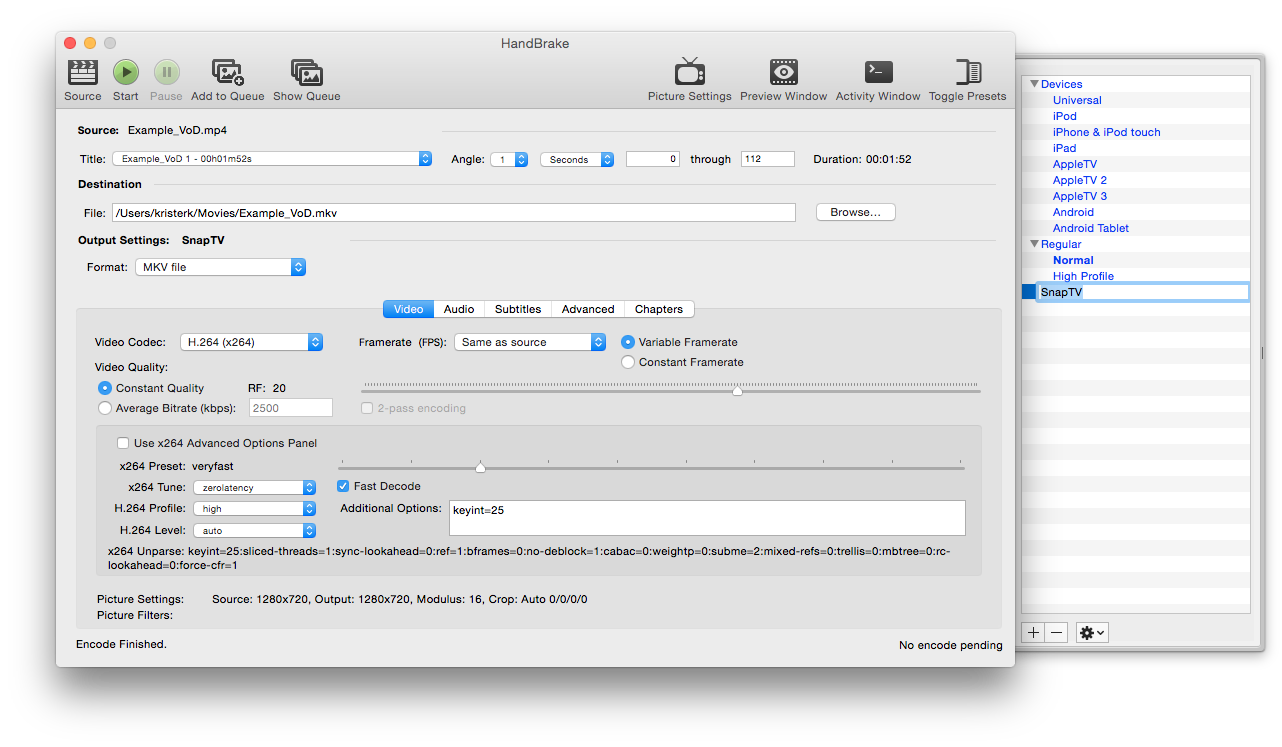Select Average Bitrate radio button
The height and width of the screenshot is (747, 1282).
(105, 408)
